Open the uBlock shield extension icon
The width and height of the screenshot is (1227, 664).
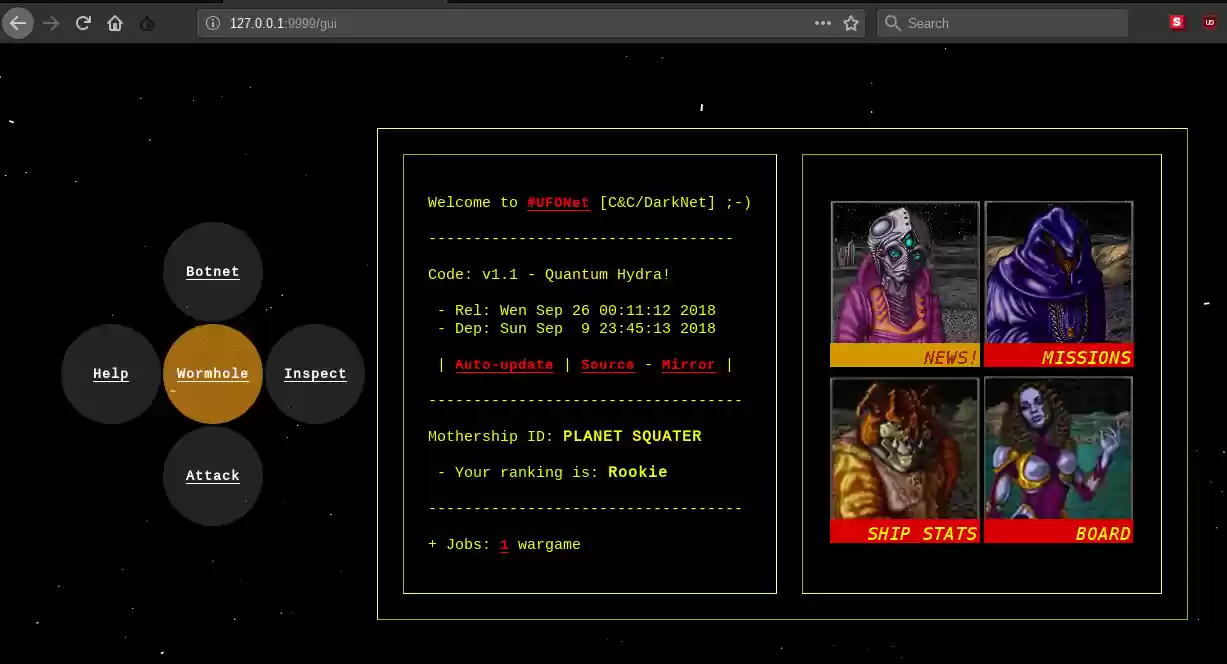click(1210, 22)
